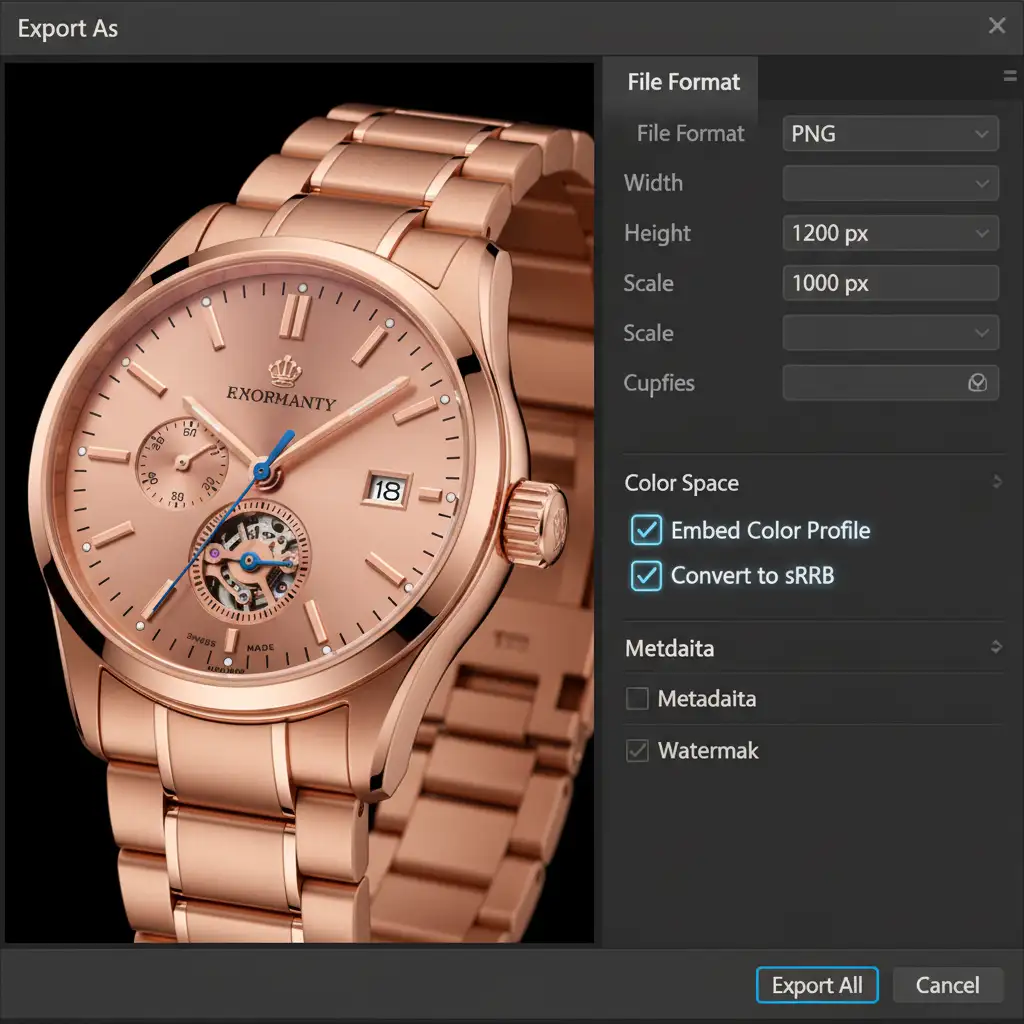This screenshot has height=1024, width=1024.
Task: Close the Export As dialog
Action: point(997,25)
